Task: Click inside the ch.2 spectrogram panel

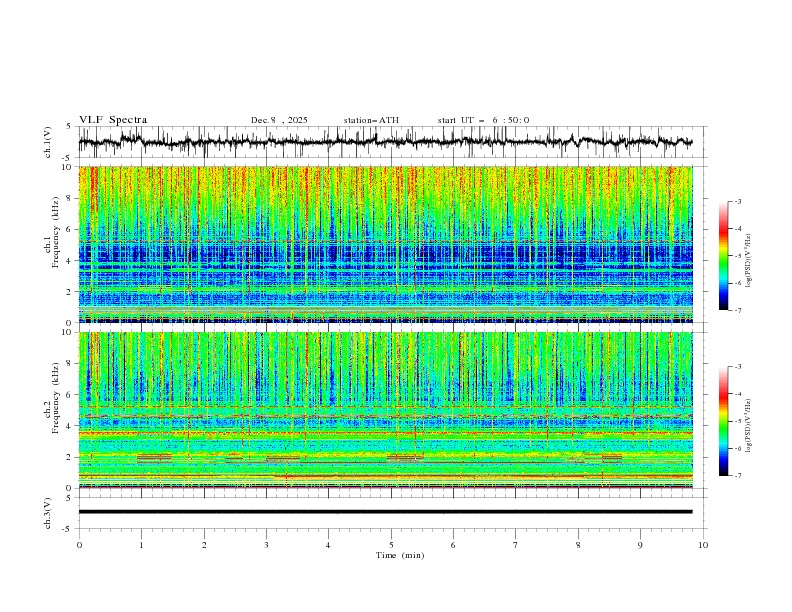Action: (x=385, y=410)
